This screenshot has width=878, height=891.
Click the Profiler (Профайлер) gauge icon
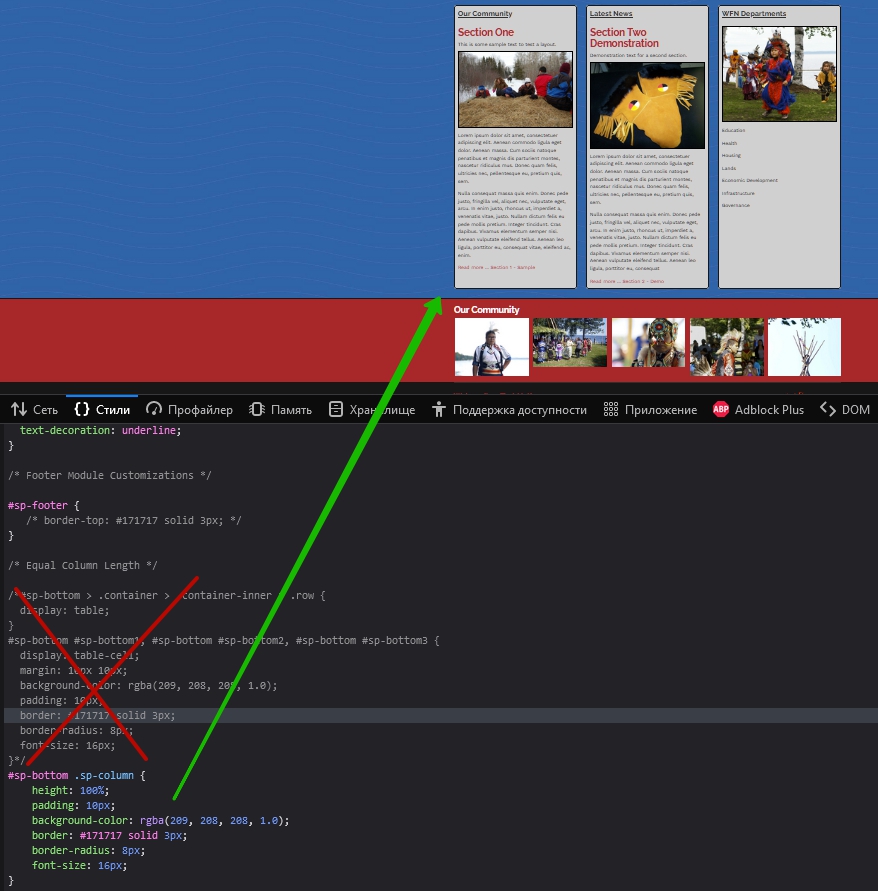(x=154, y=409)
